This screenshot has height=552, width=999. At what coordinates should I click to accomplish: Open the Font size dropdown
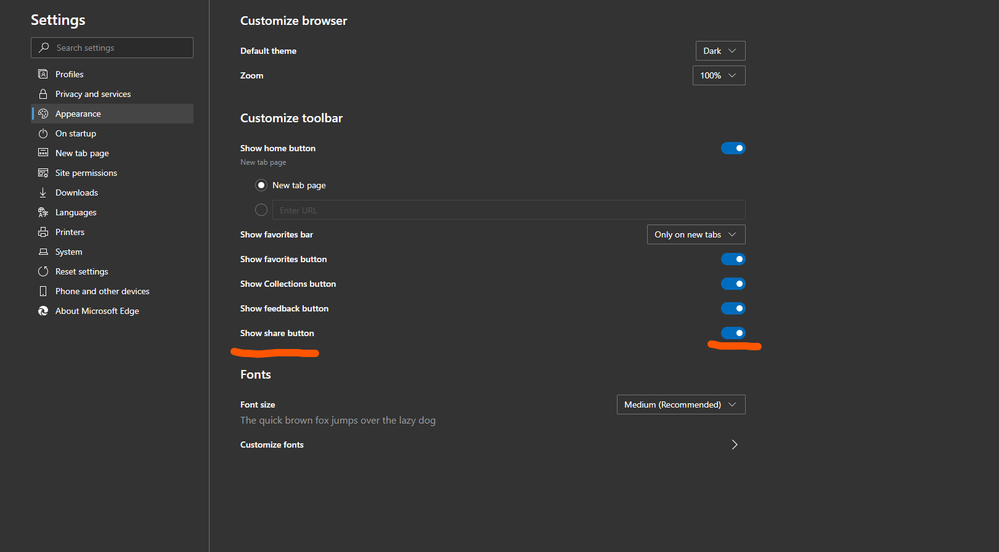(x=681, y=405)
